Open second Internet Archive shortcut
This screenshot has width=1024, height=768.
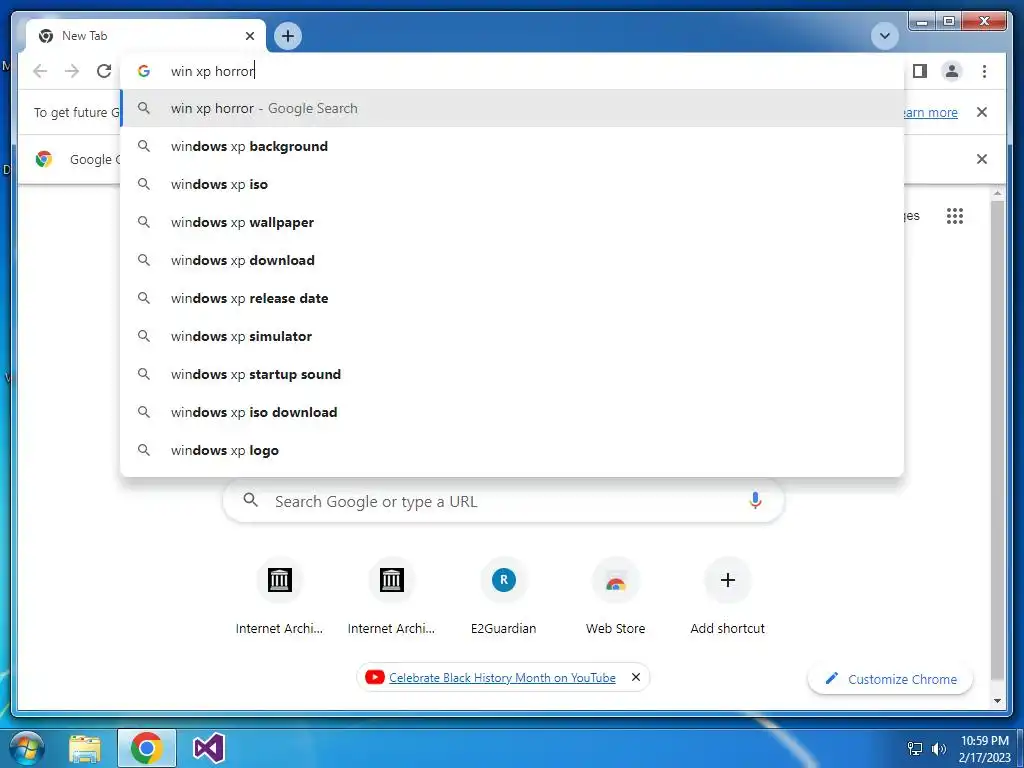(x=391, y=597)
